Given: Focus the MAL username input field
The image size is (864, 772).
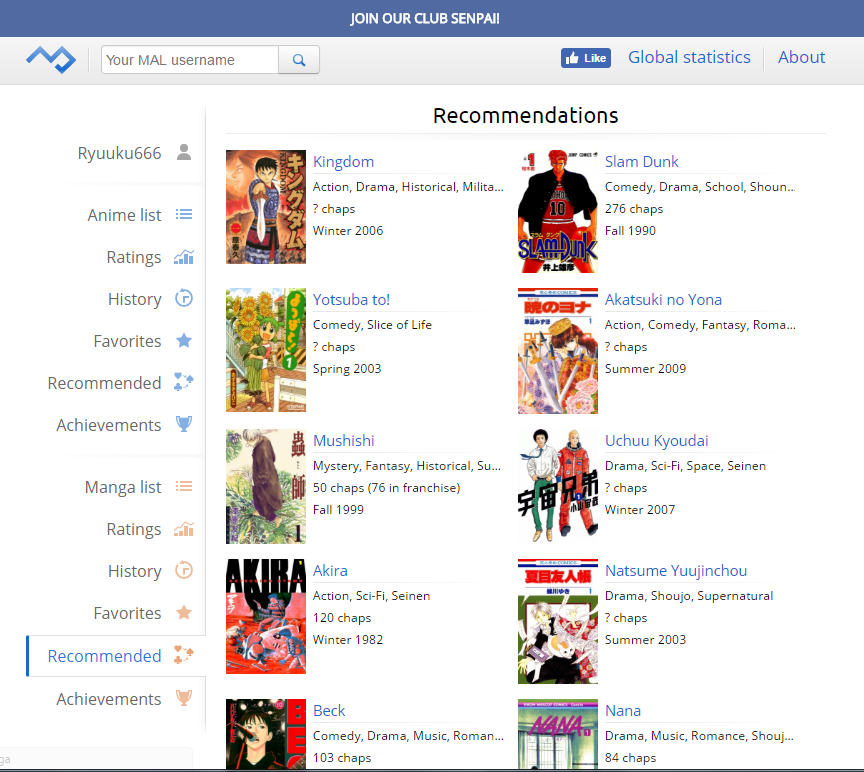Looking at the screenshot, I should click(x=190, y=60).
